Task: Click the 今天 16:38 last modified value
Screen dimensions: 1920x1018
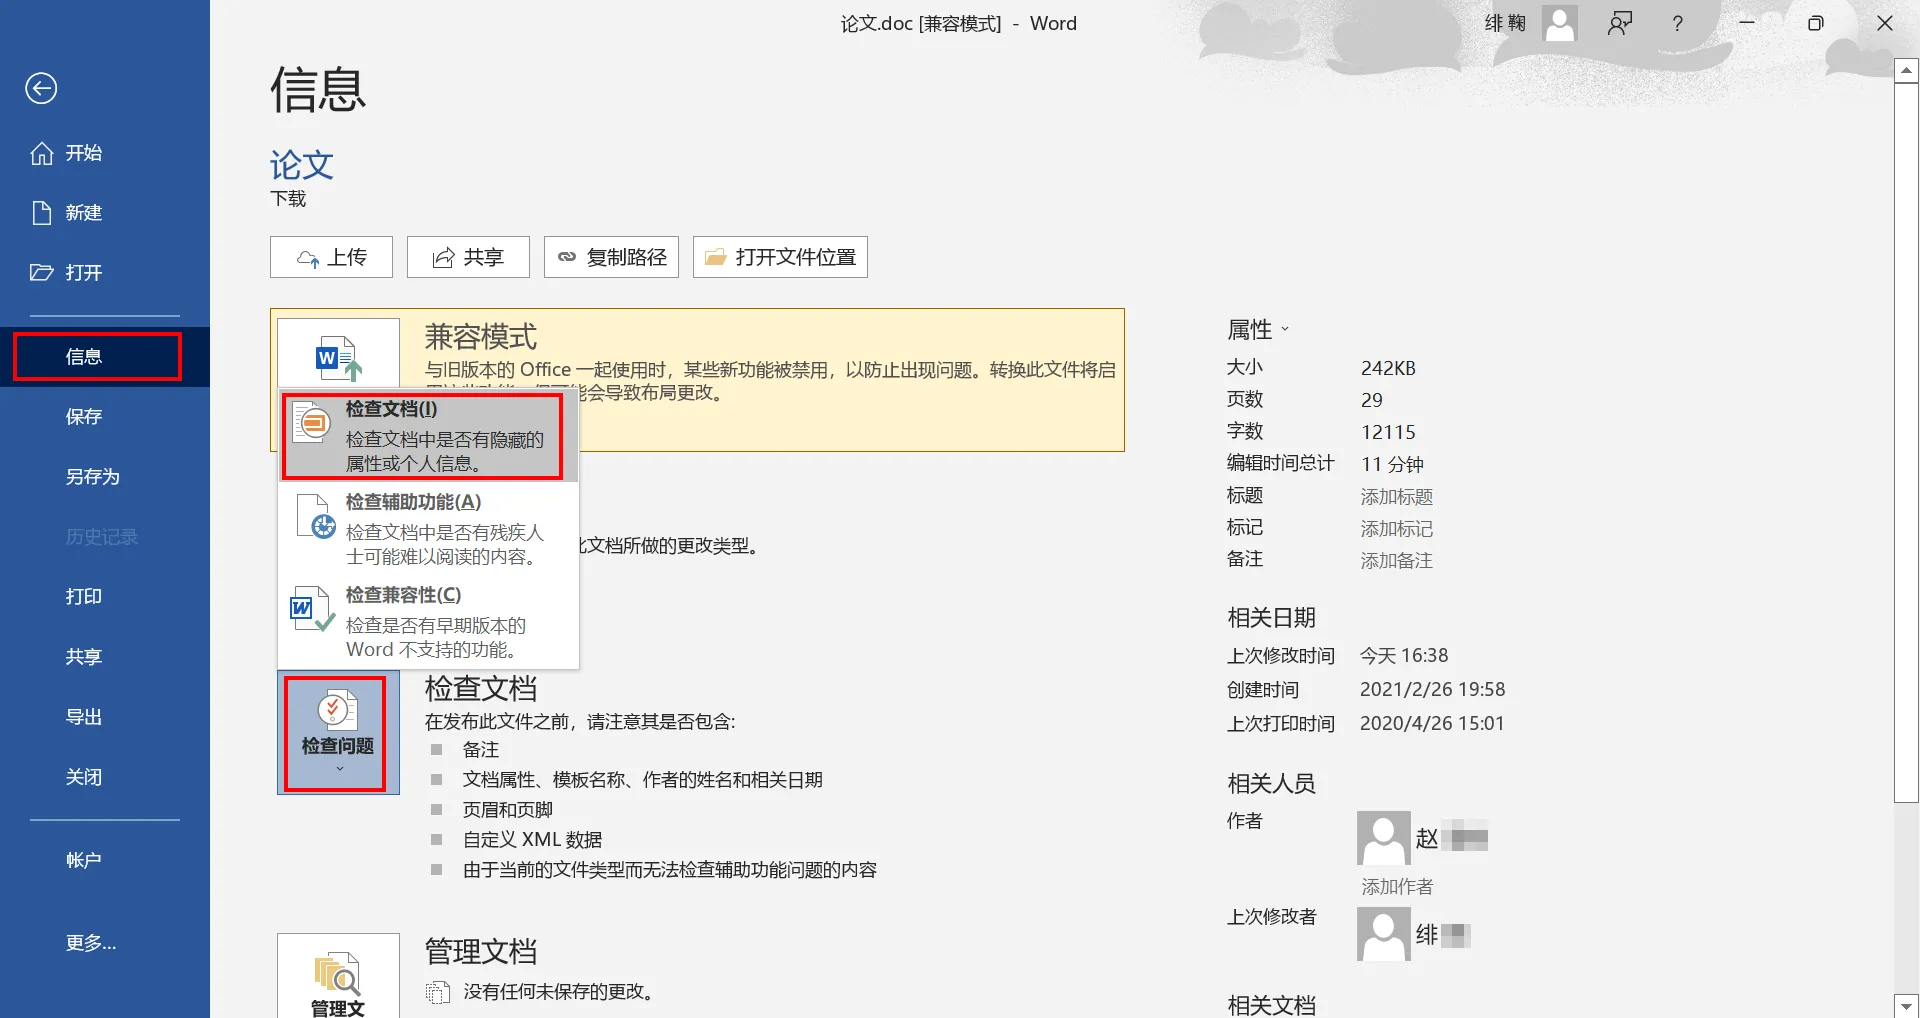Action: point(1404,656)
